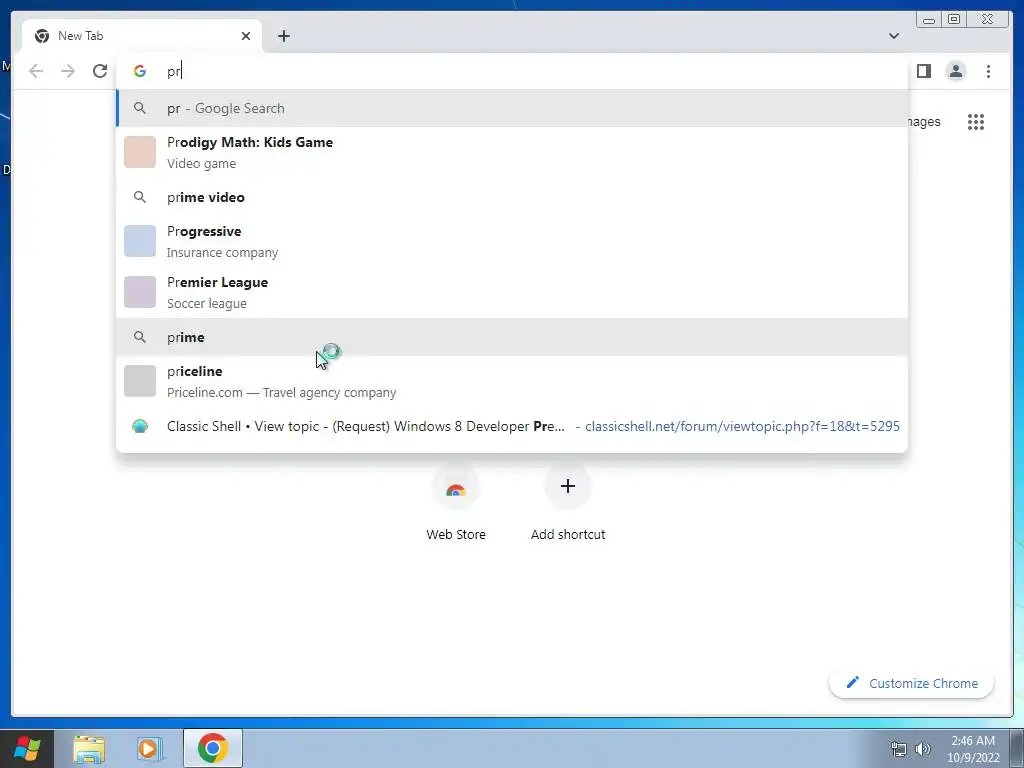Choose the 'prime video' suggestion
The image size is (1024, 768).
[512, 197]
